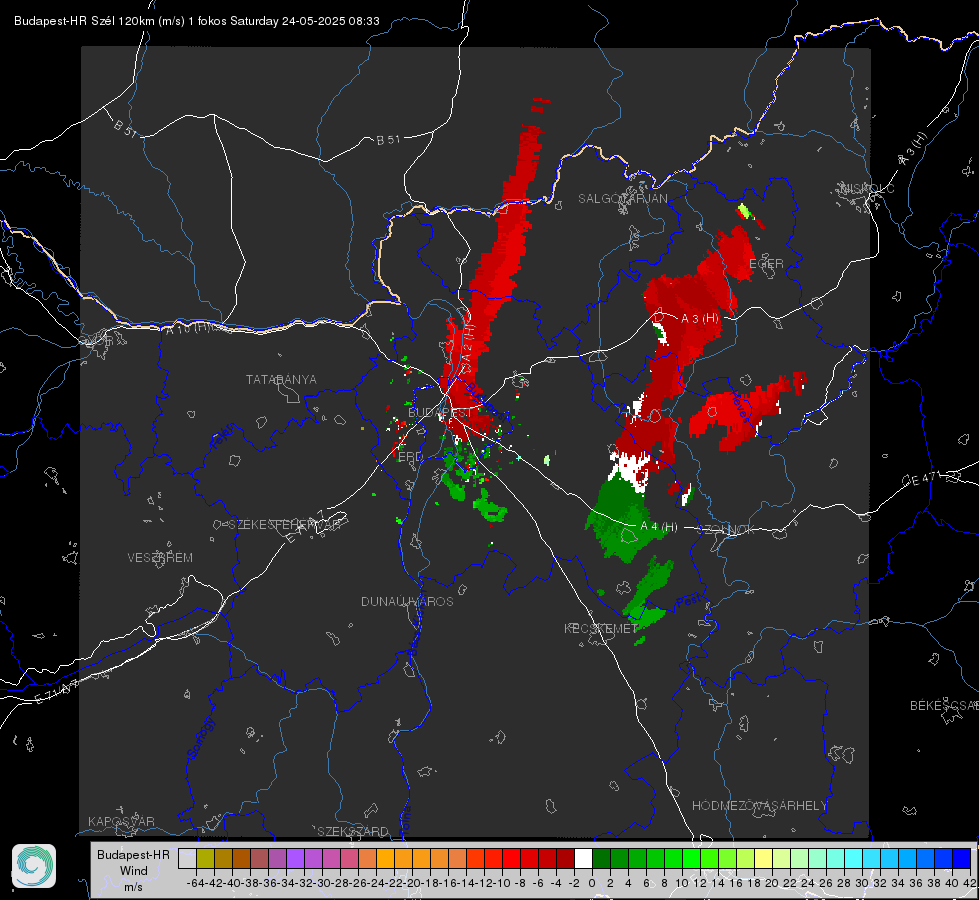Click the 20 value in the legend
Viewport: 979px width, 900px height.
(x=771, y=883)
